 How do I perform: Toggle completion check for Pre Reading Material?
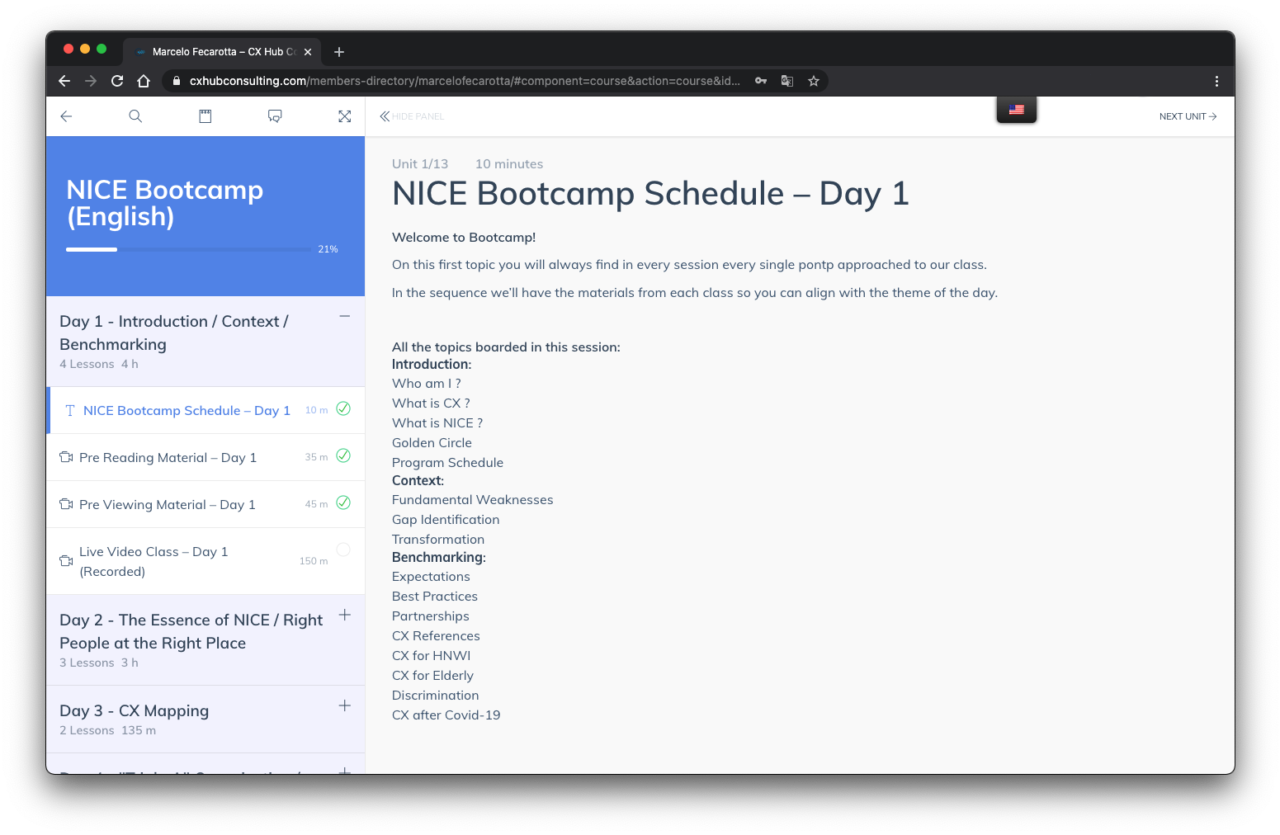tap(343, 456)
